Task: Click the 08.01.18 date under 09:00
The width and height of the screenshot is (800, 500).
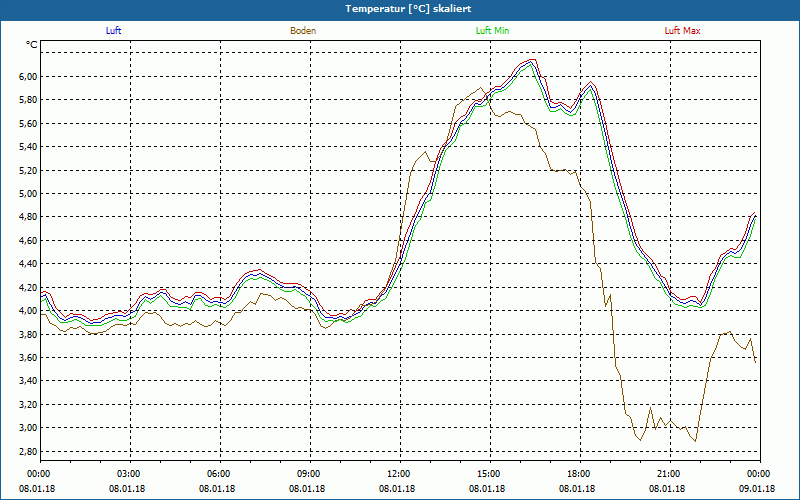Action: pyautogui.click(x=307, y=489)
